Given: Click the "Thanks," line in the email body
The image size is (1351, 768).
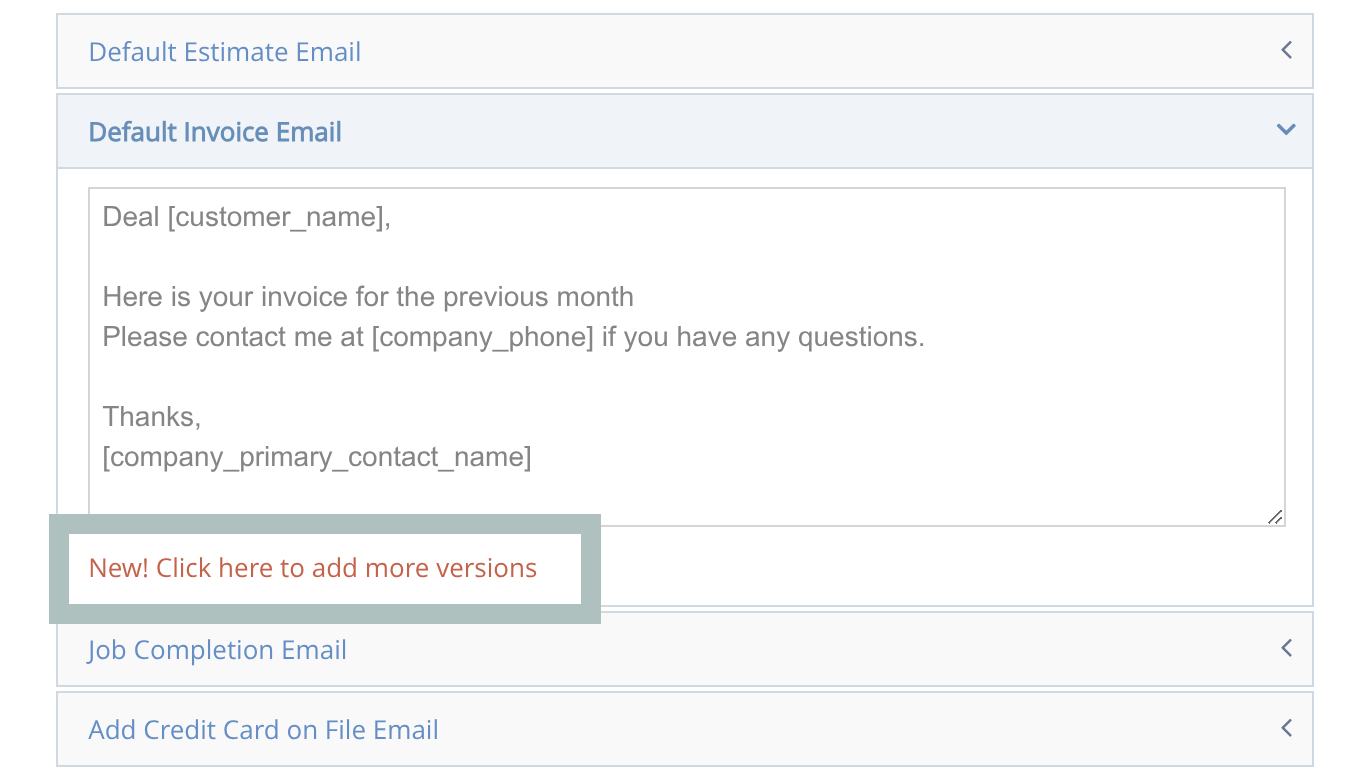Looking at the screenshot, I should click(x=151, y=417).
